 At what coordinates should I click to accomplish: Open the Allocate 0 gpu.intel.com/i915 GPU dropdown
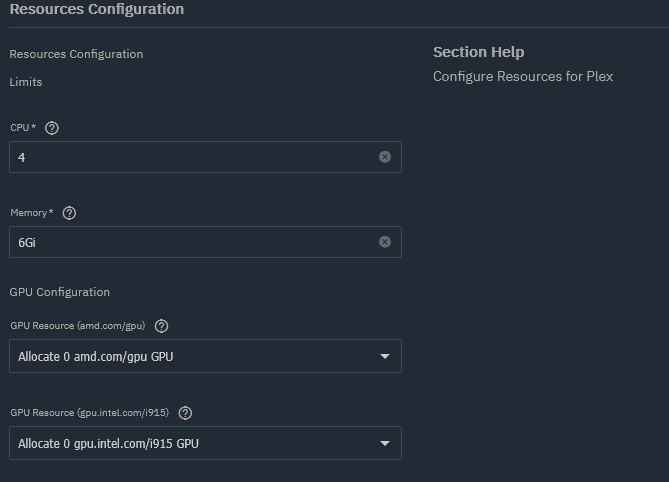click(x=205, y=443)
